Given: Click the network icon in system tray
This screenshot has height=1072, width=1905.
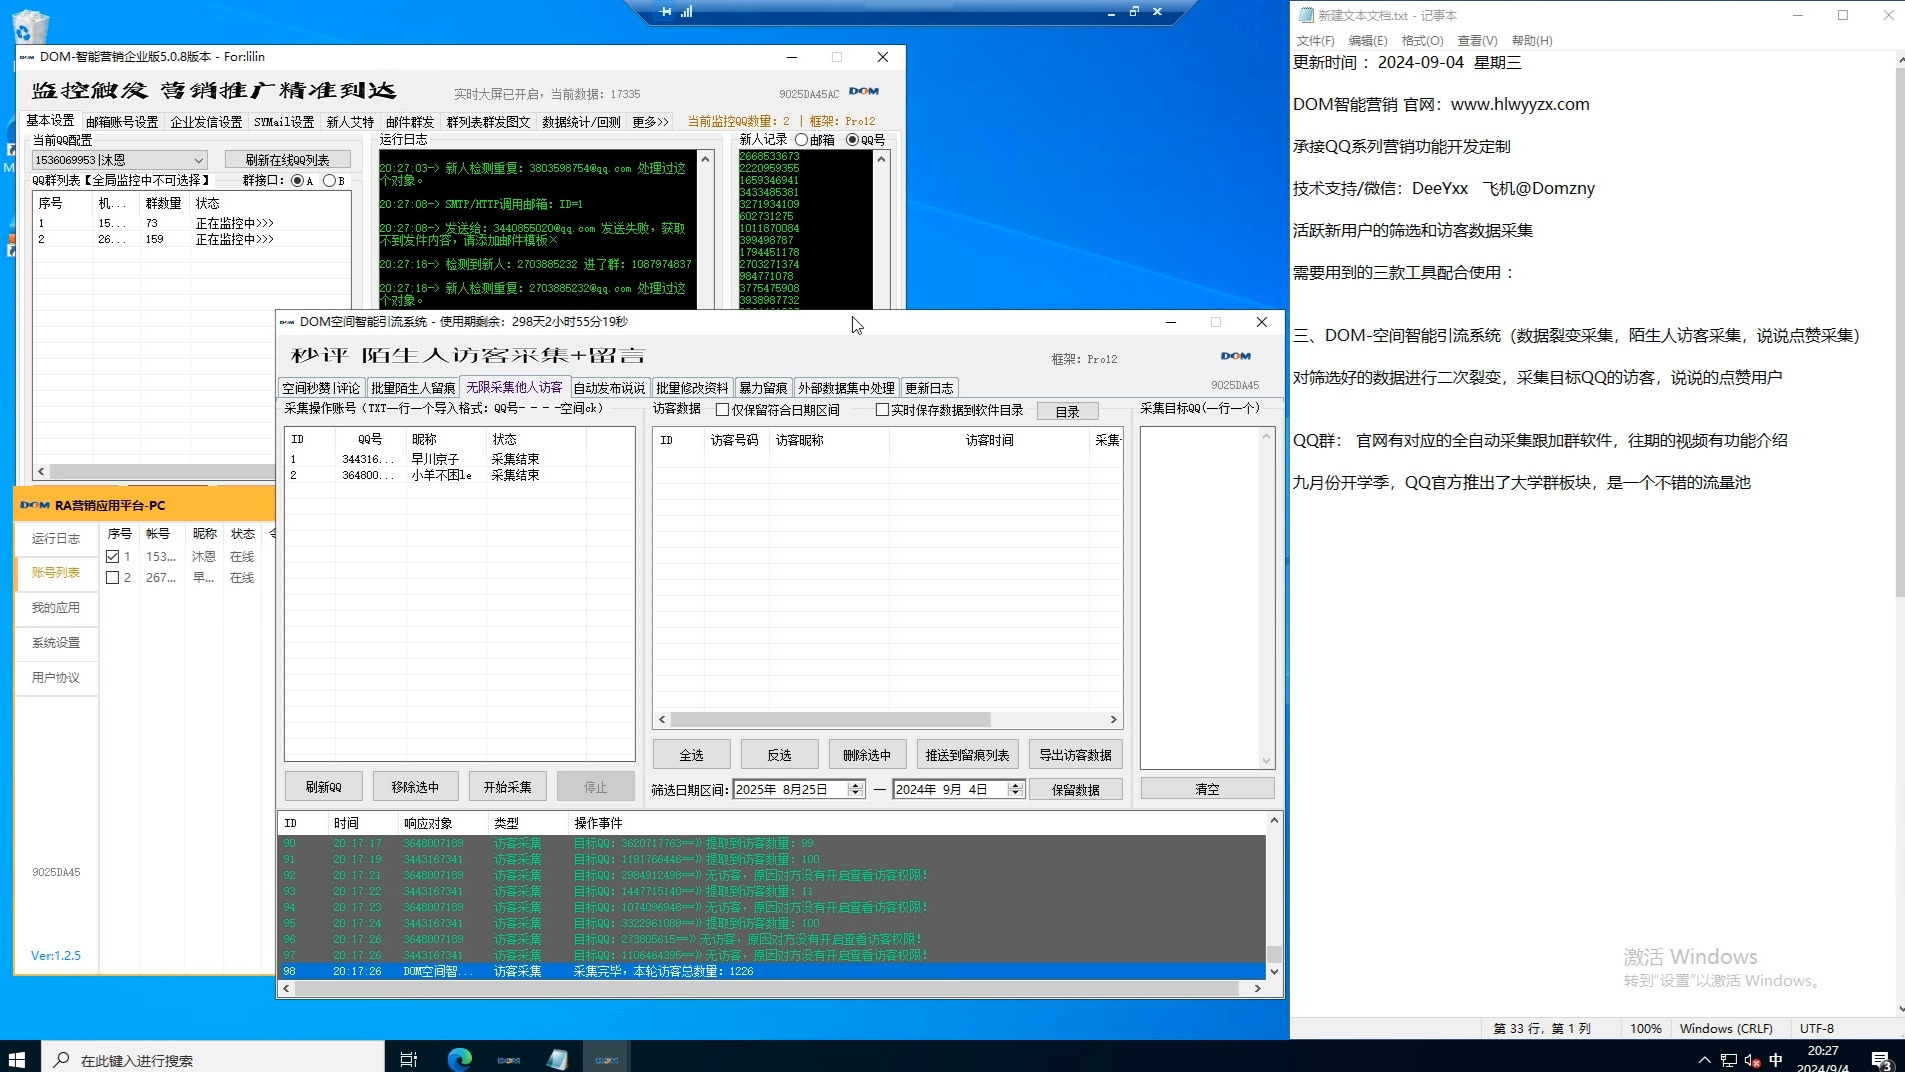Looking at the screenshot, I should pos(1728,1060).
